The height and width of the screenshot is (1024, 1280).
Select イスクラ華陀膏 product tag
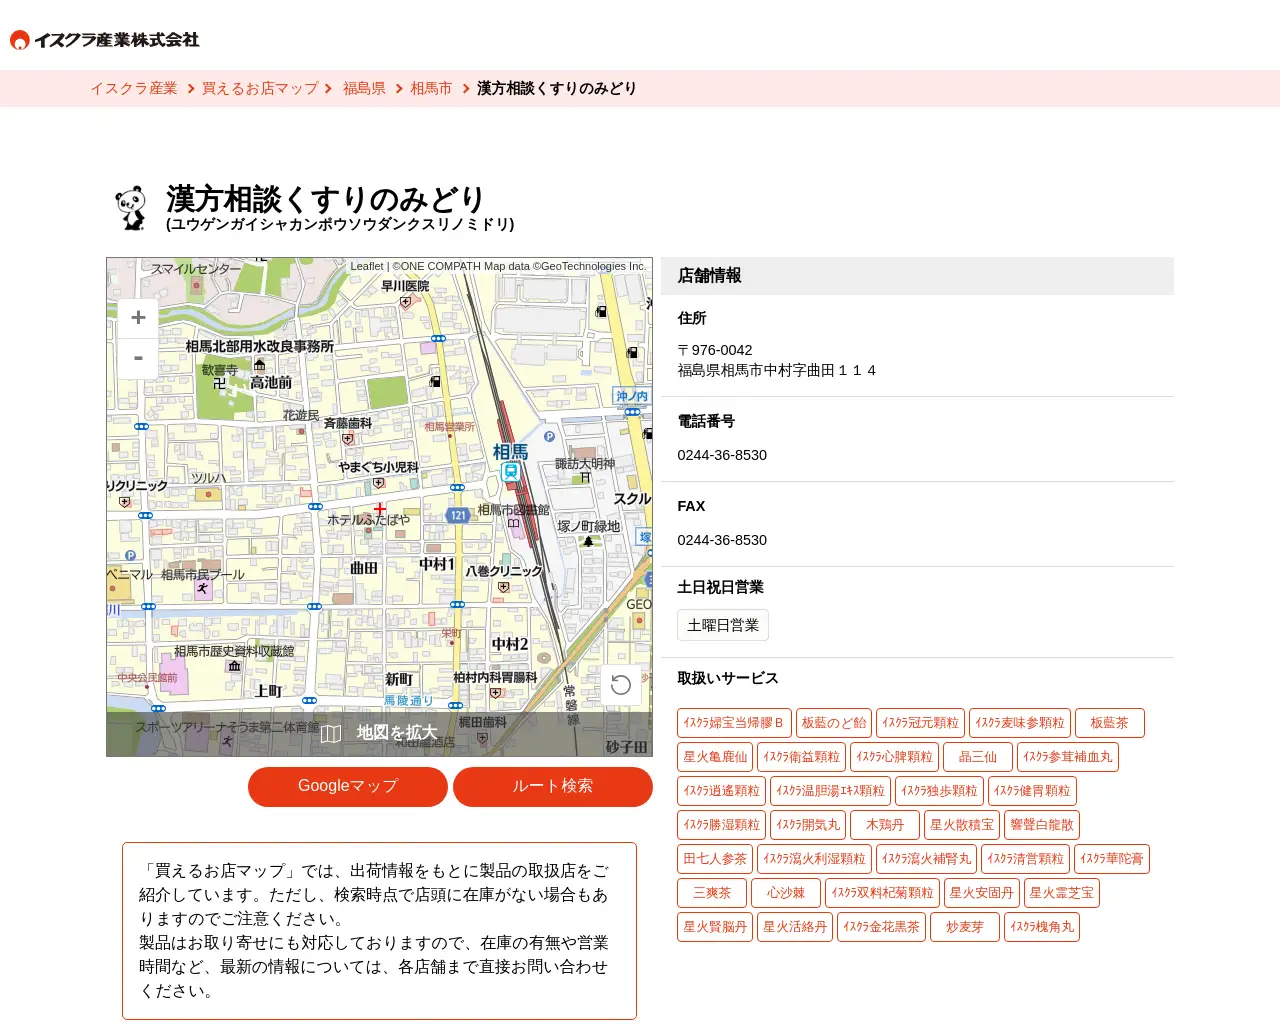(1112, 859)
